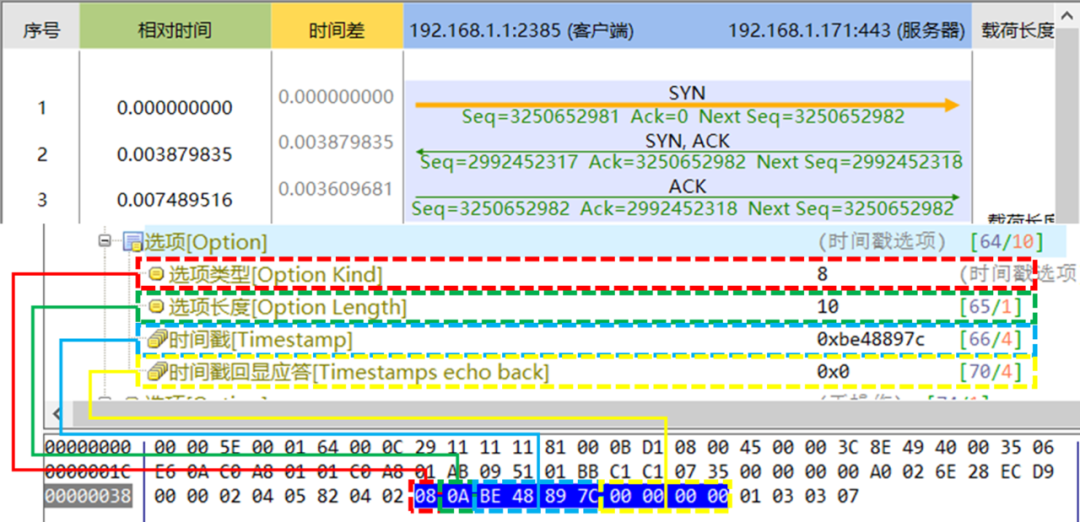
Task: Select the SYN, ACK packet arrow
Action: point(687,152)
